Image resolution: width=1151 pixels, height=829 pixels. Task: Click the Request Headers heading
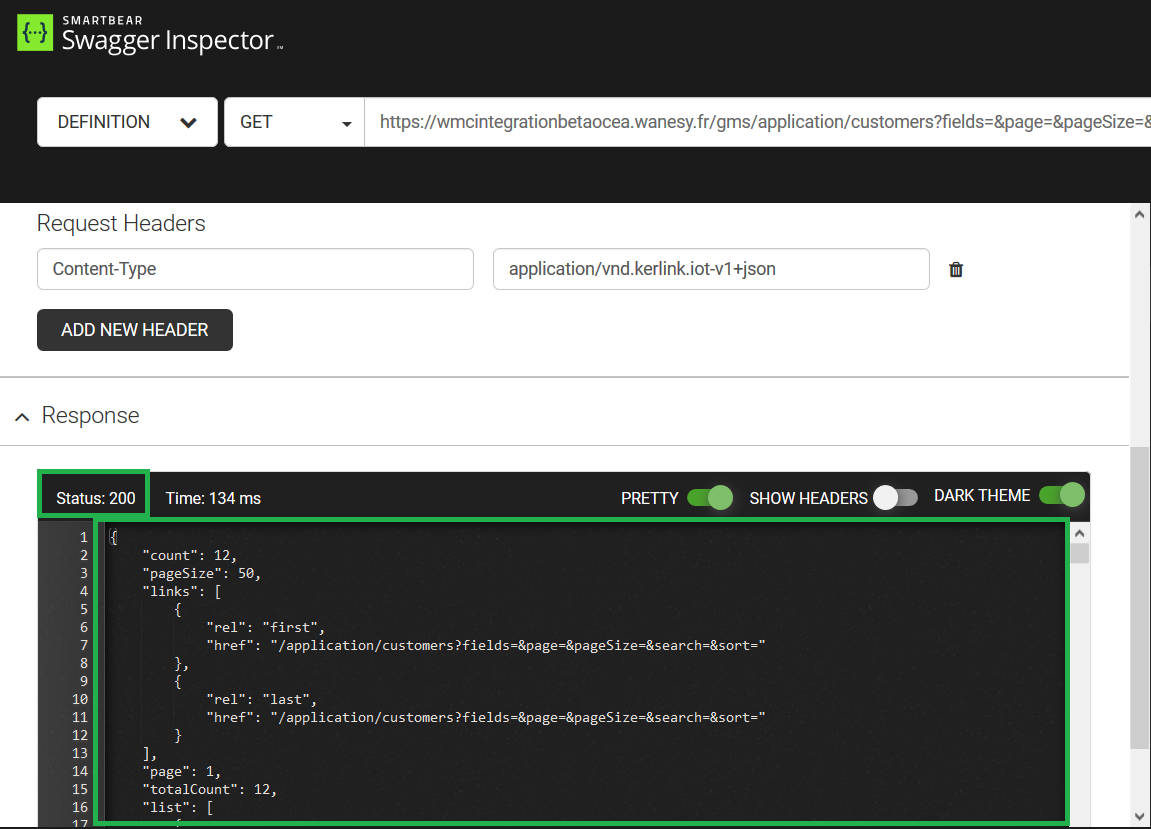point(121,223)
